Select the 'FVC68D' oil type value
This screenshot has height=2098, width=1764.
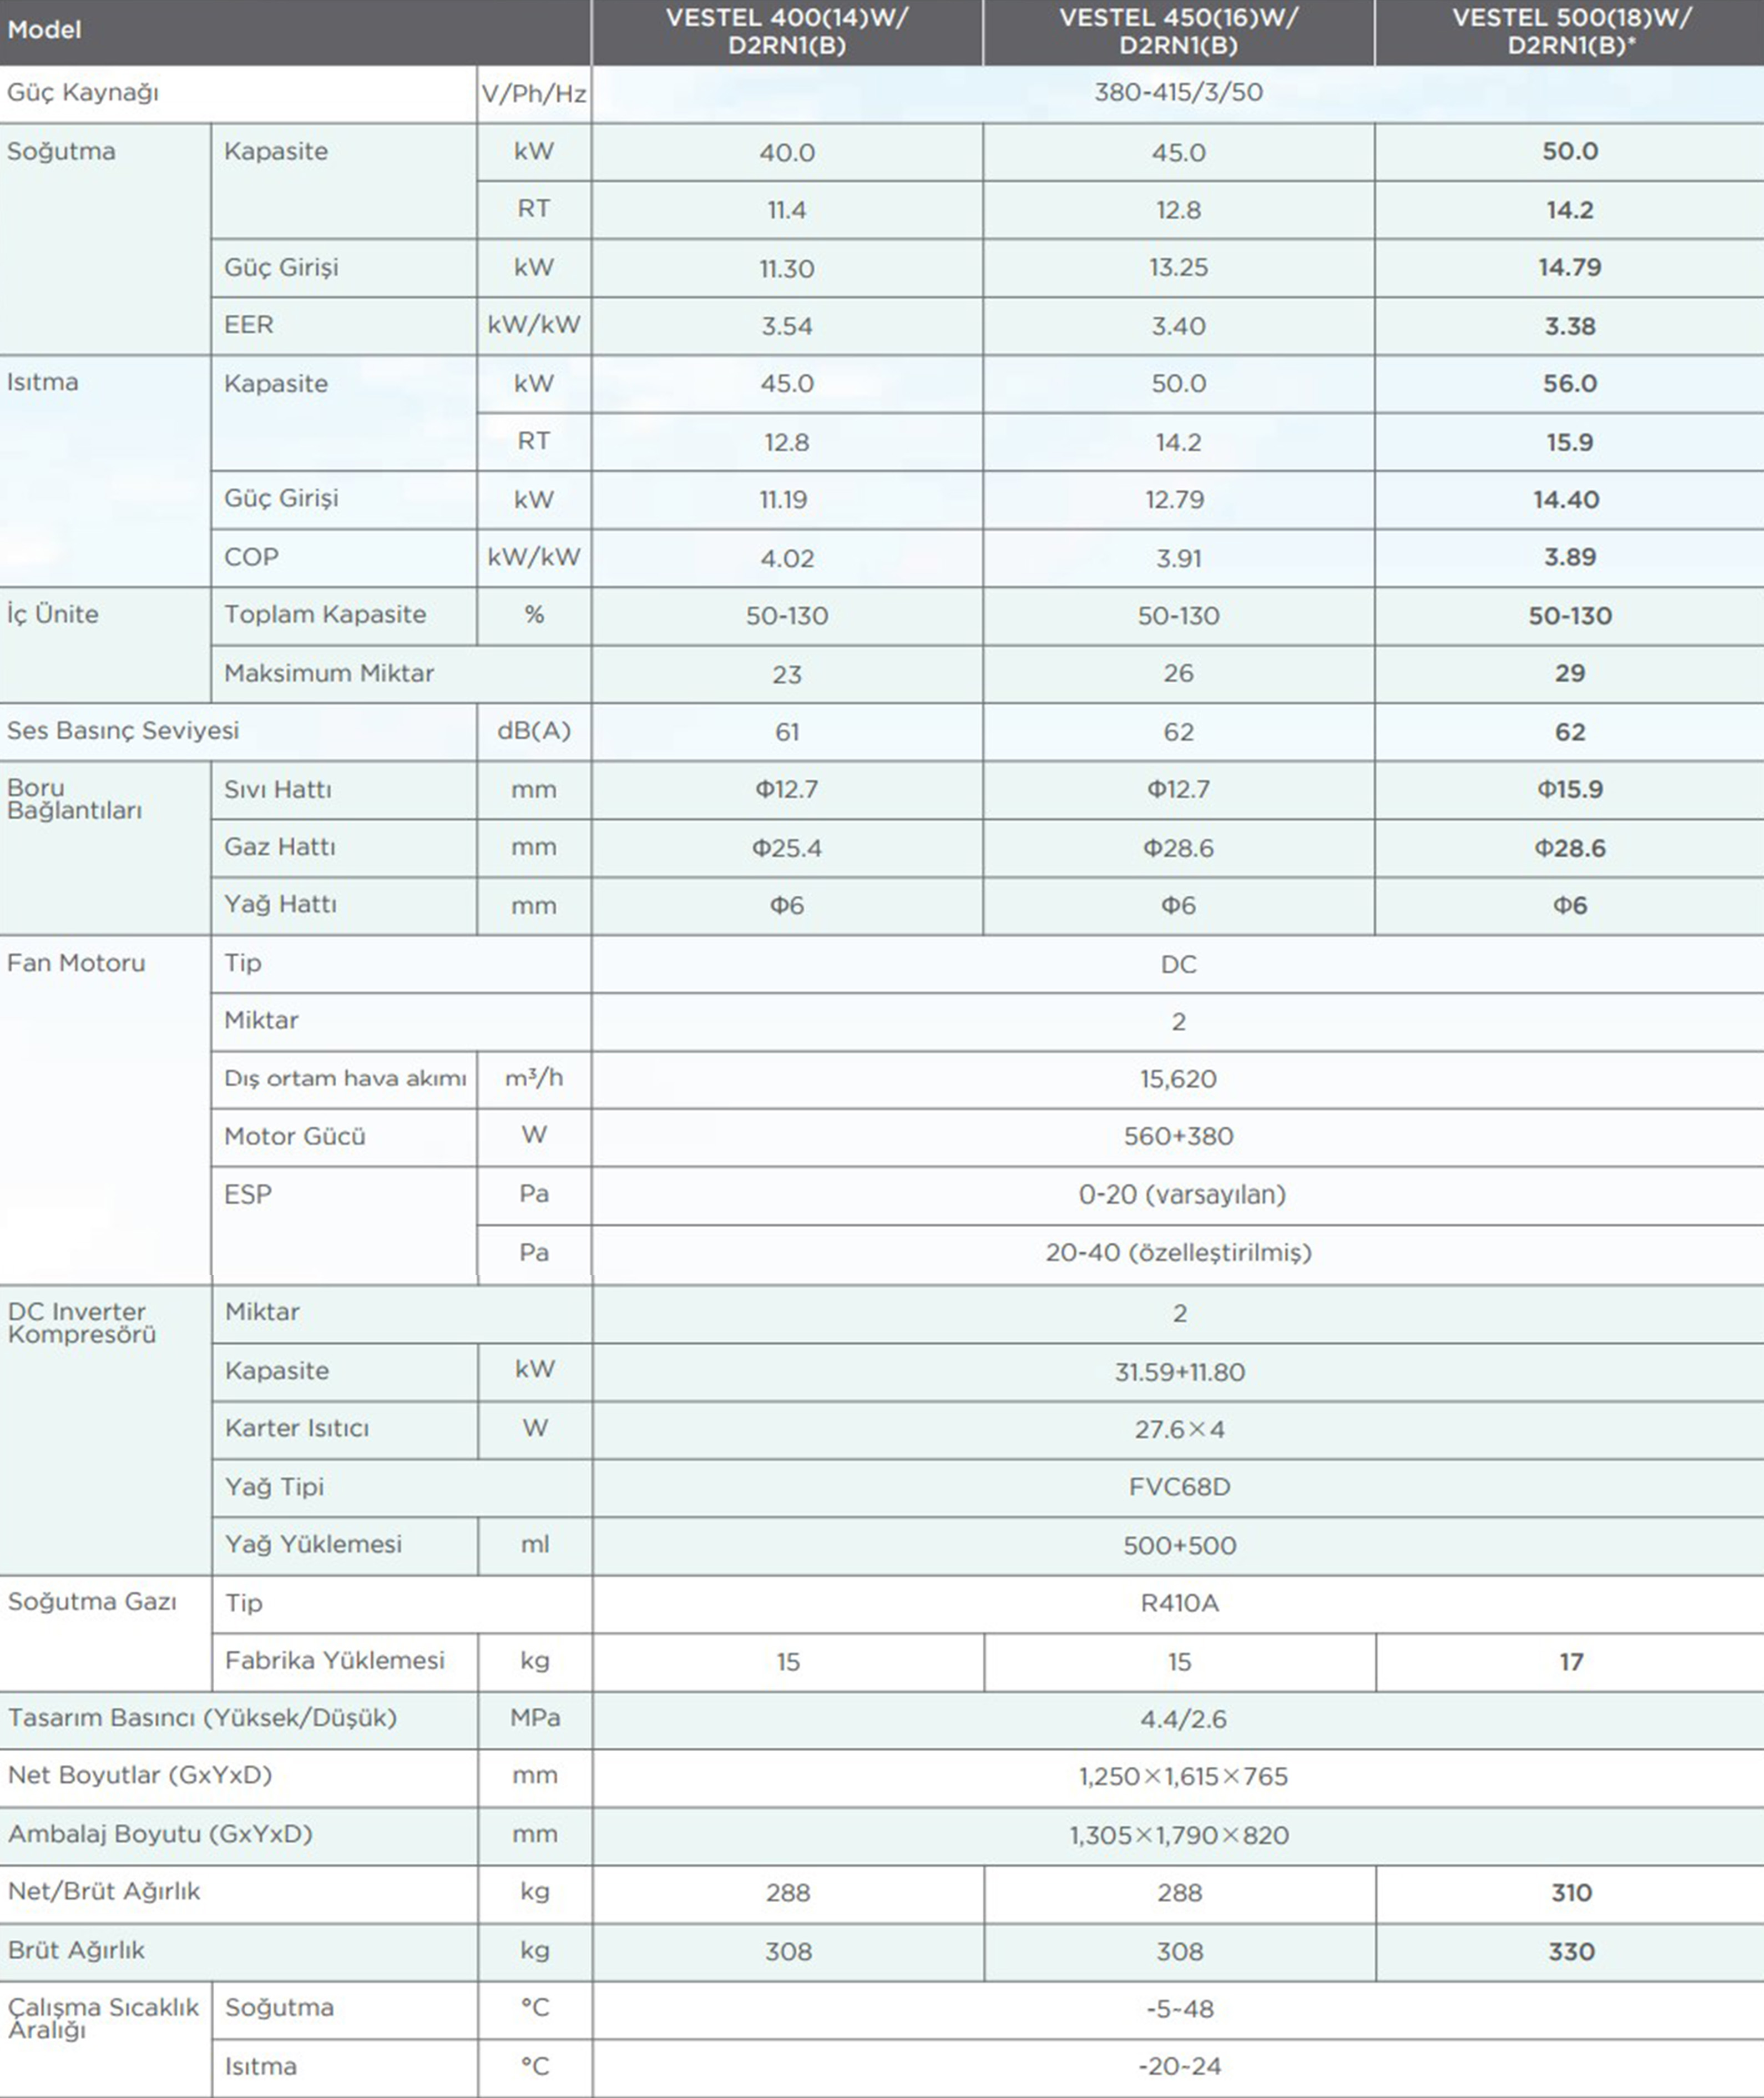coord(1180,1488)
